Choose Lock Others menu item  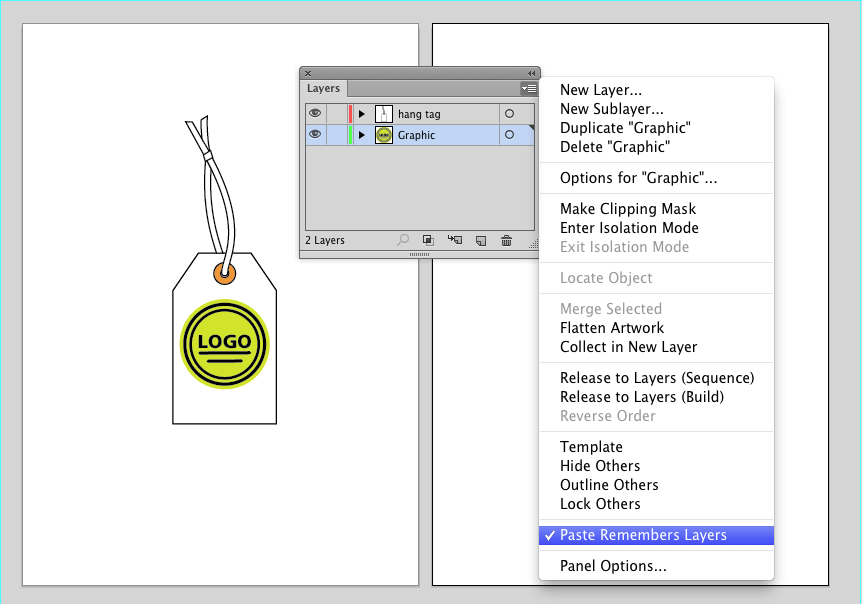600,504
